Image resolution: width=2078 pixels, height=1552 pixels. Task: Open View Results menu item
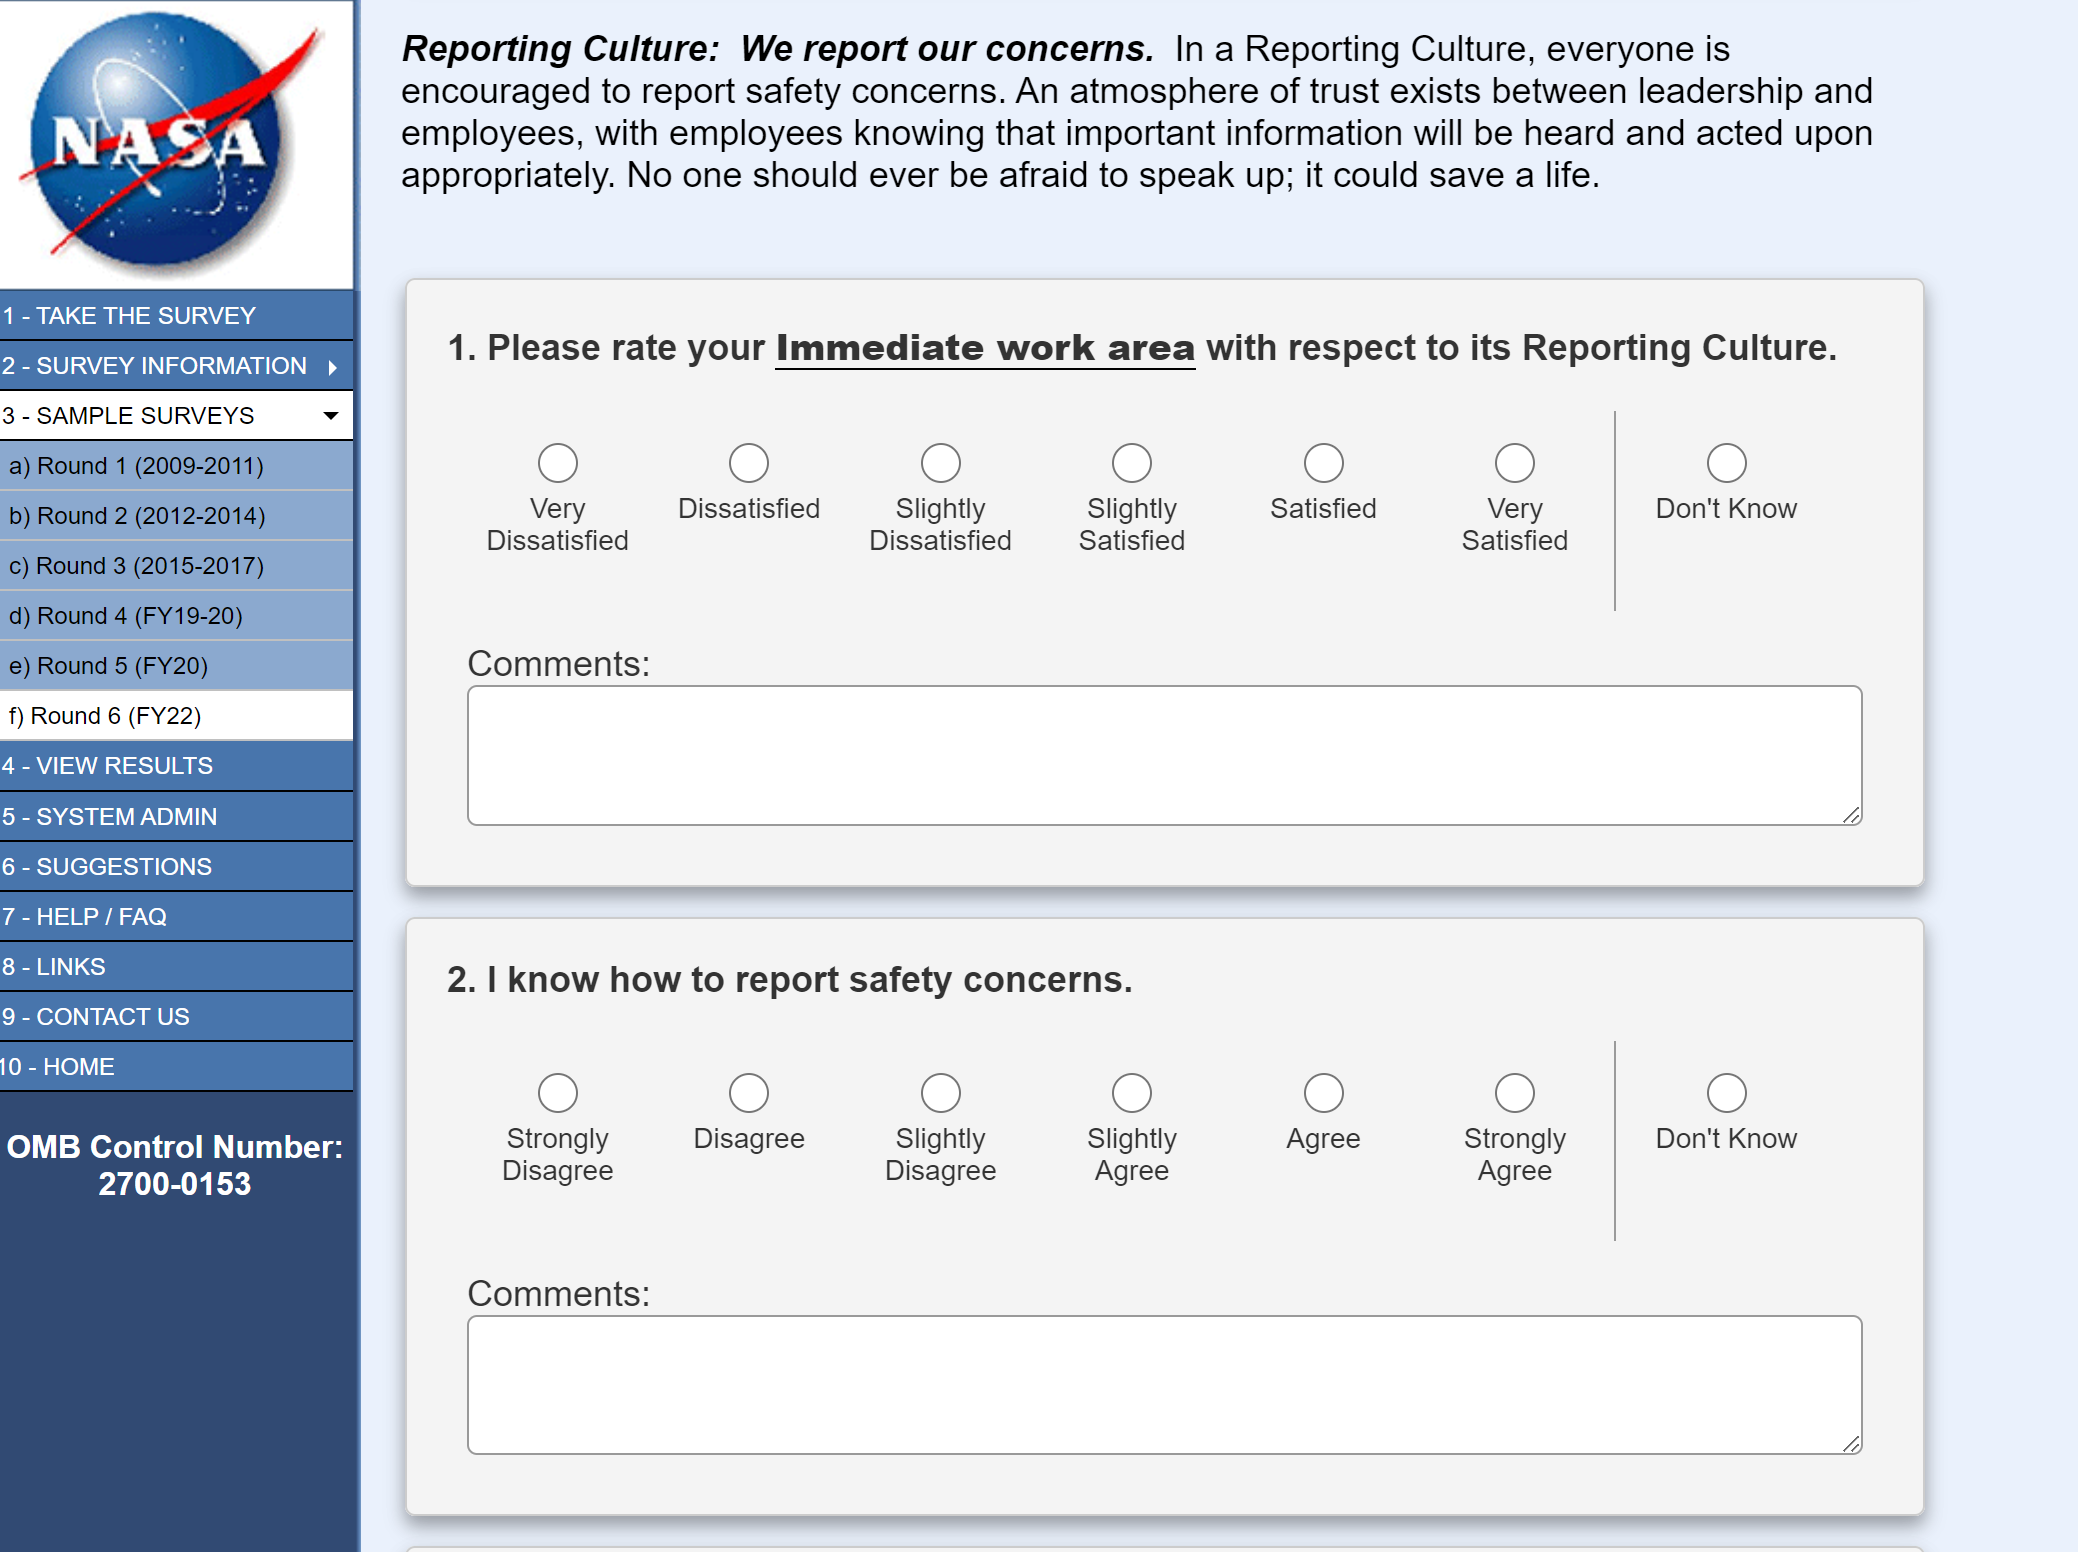click(108, 766)
